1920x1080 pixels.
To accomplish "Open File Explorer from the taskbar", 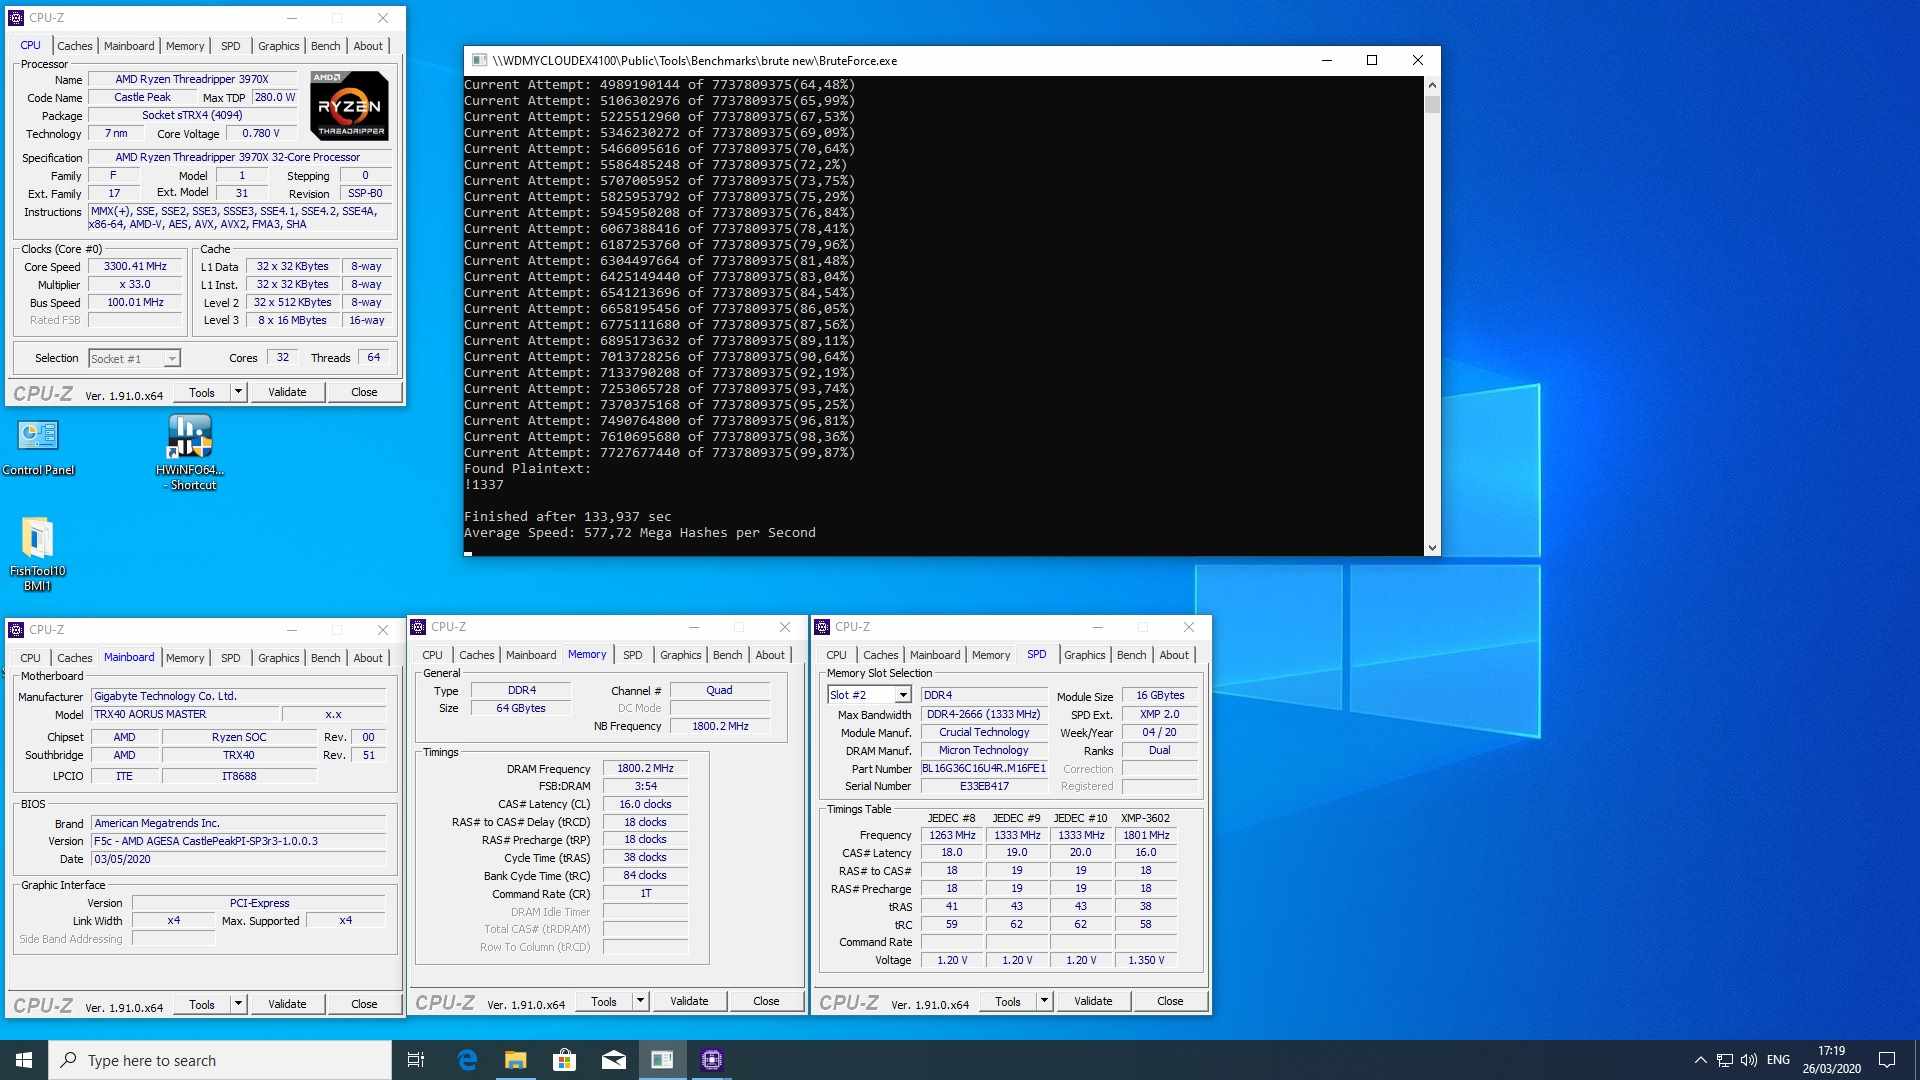I will click(515, 1060).
